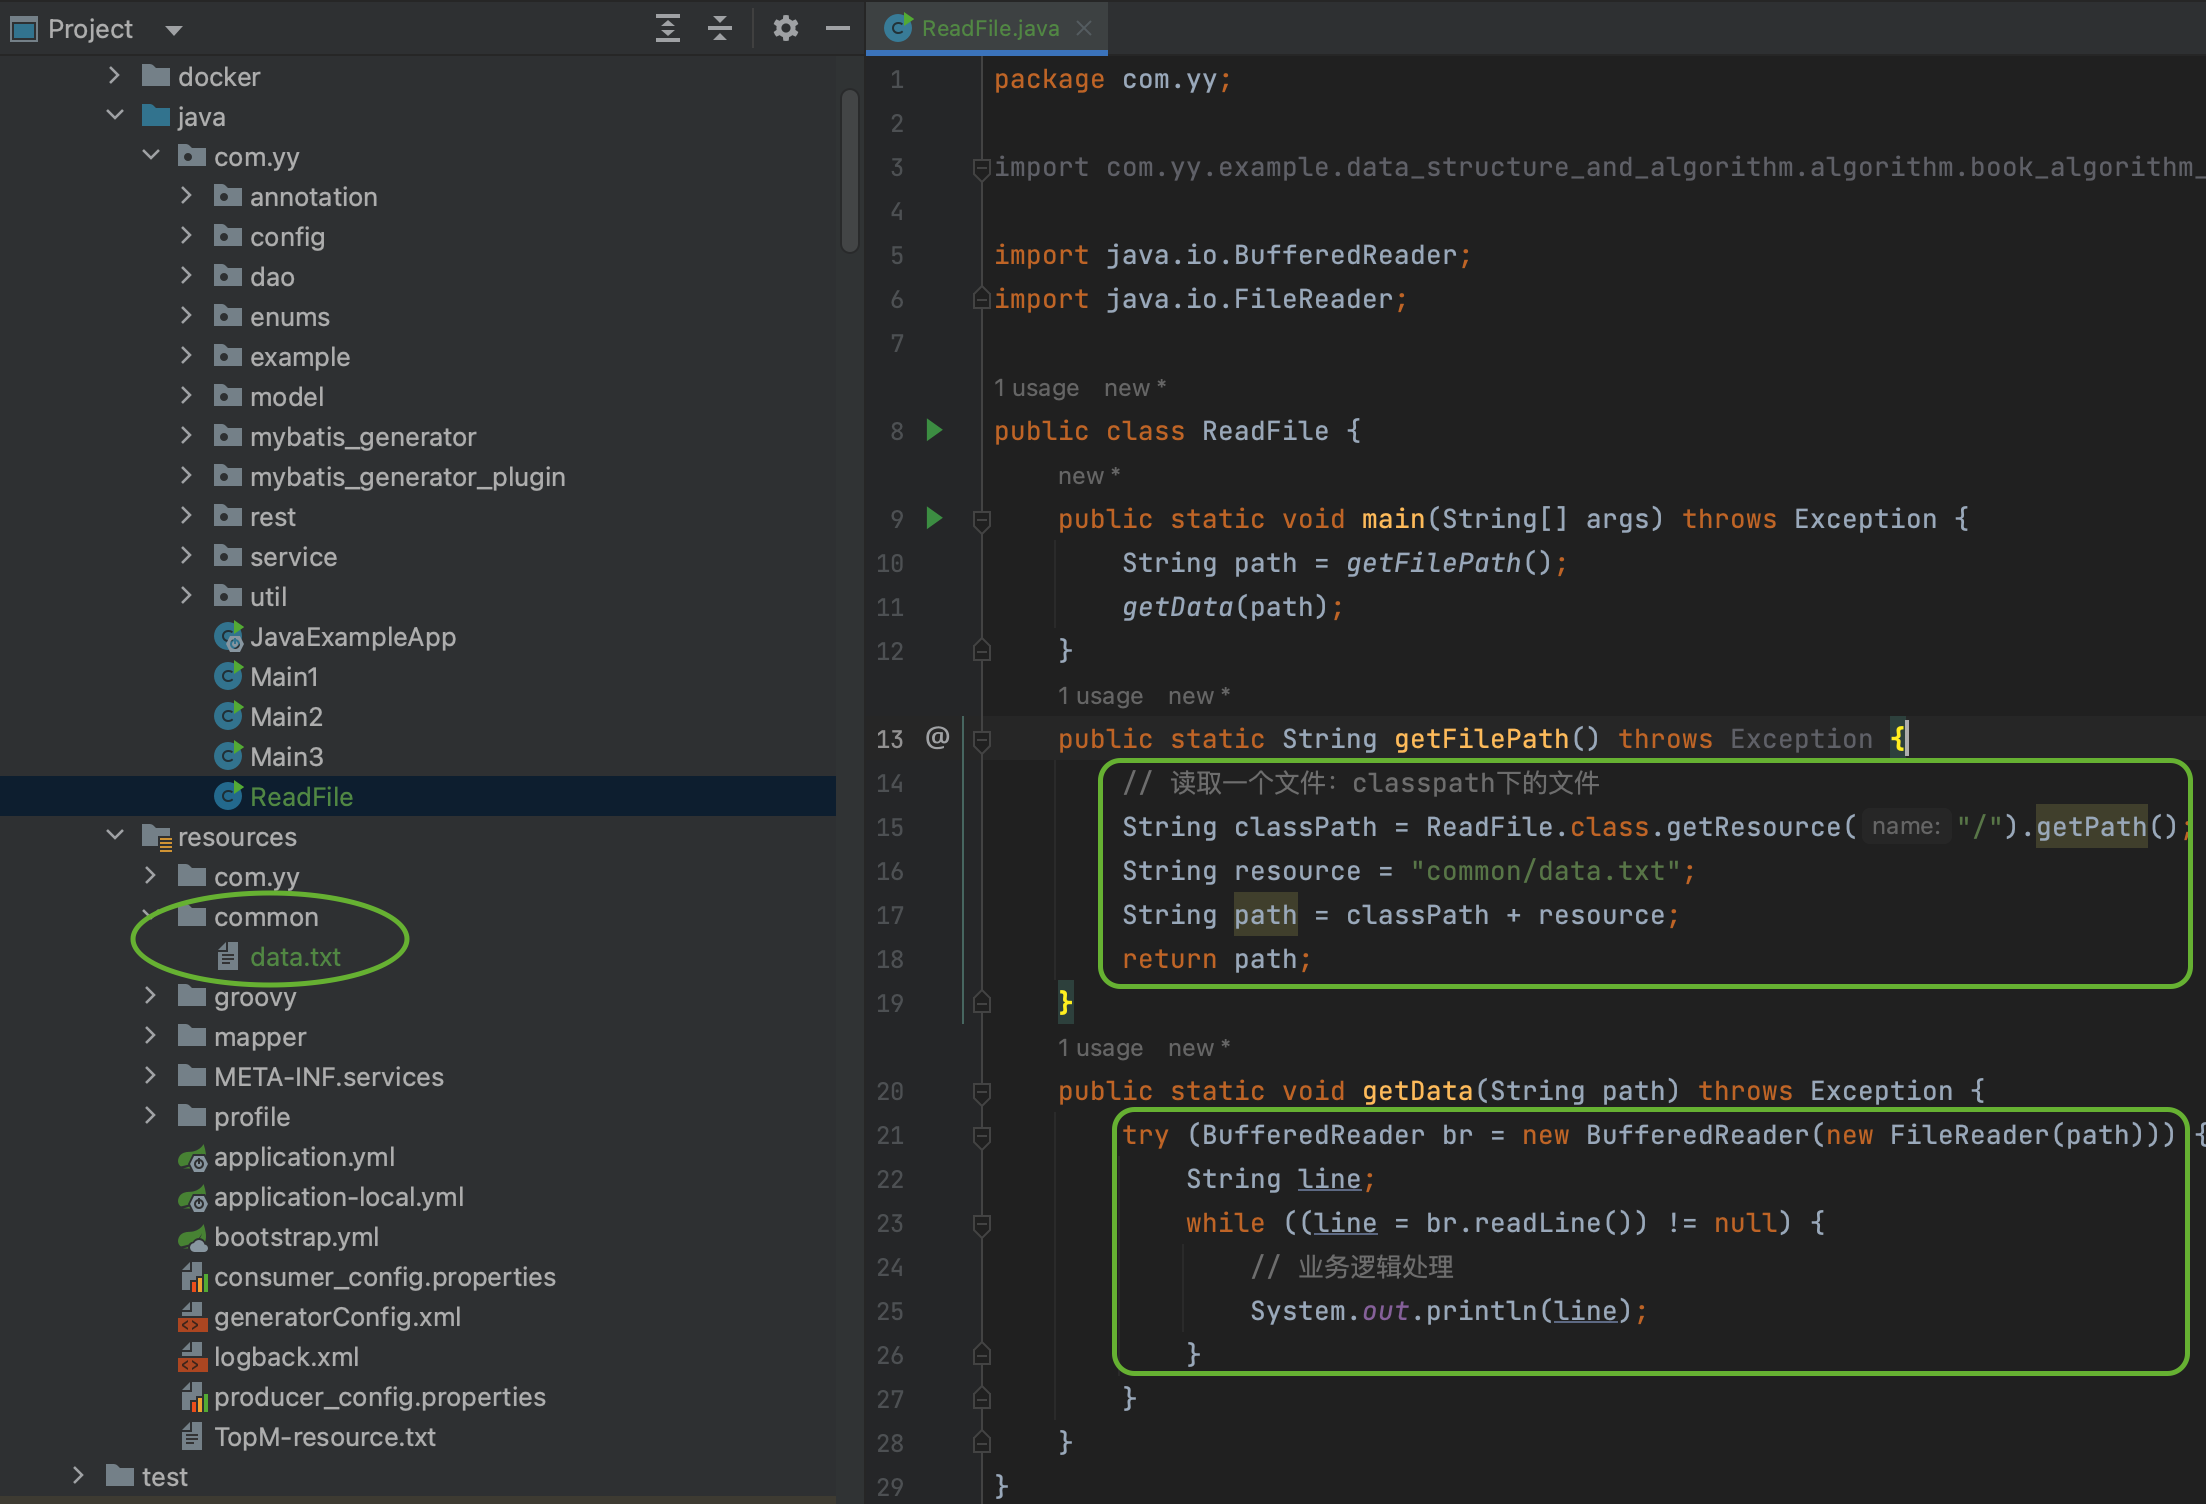
Task: Toggle code fold marker at line 13 getFilePath
Action: (982, 740)
